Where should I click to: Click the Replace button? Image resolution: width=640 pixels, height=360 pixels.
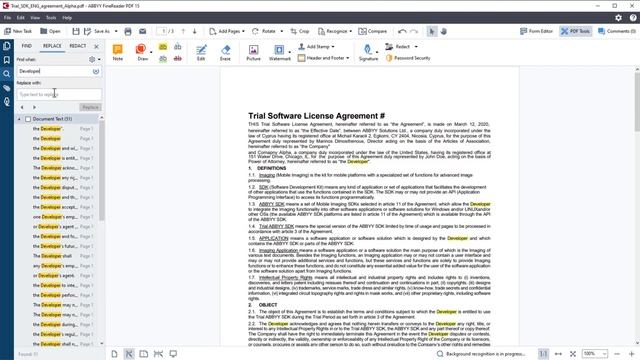(x=90, y=107)
